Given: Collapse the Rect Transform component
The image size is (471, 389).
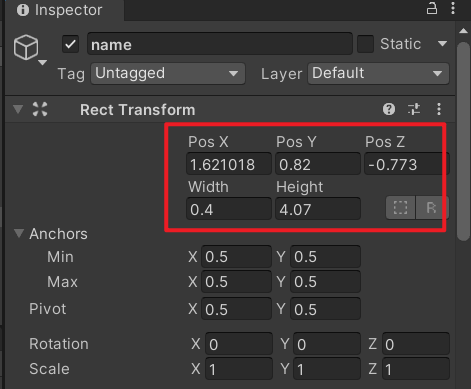Looking at the screenshot, I should coord(18,109).
